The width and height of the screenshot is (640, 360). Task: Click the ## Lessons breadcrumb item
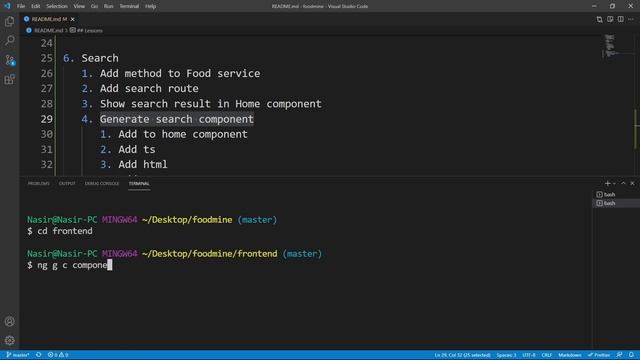86,31
